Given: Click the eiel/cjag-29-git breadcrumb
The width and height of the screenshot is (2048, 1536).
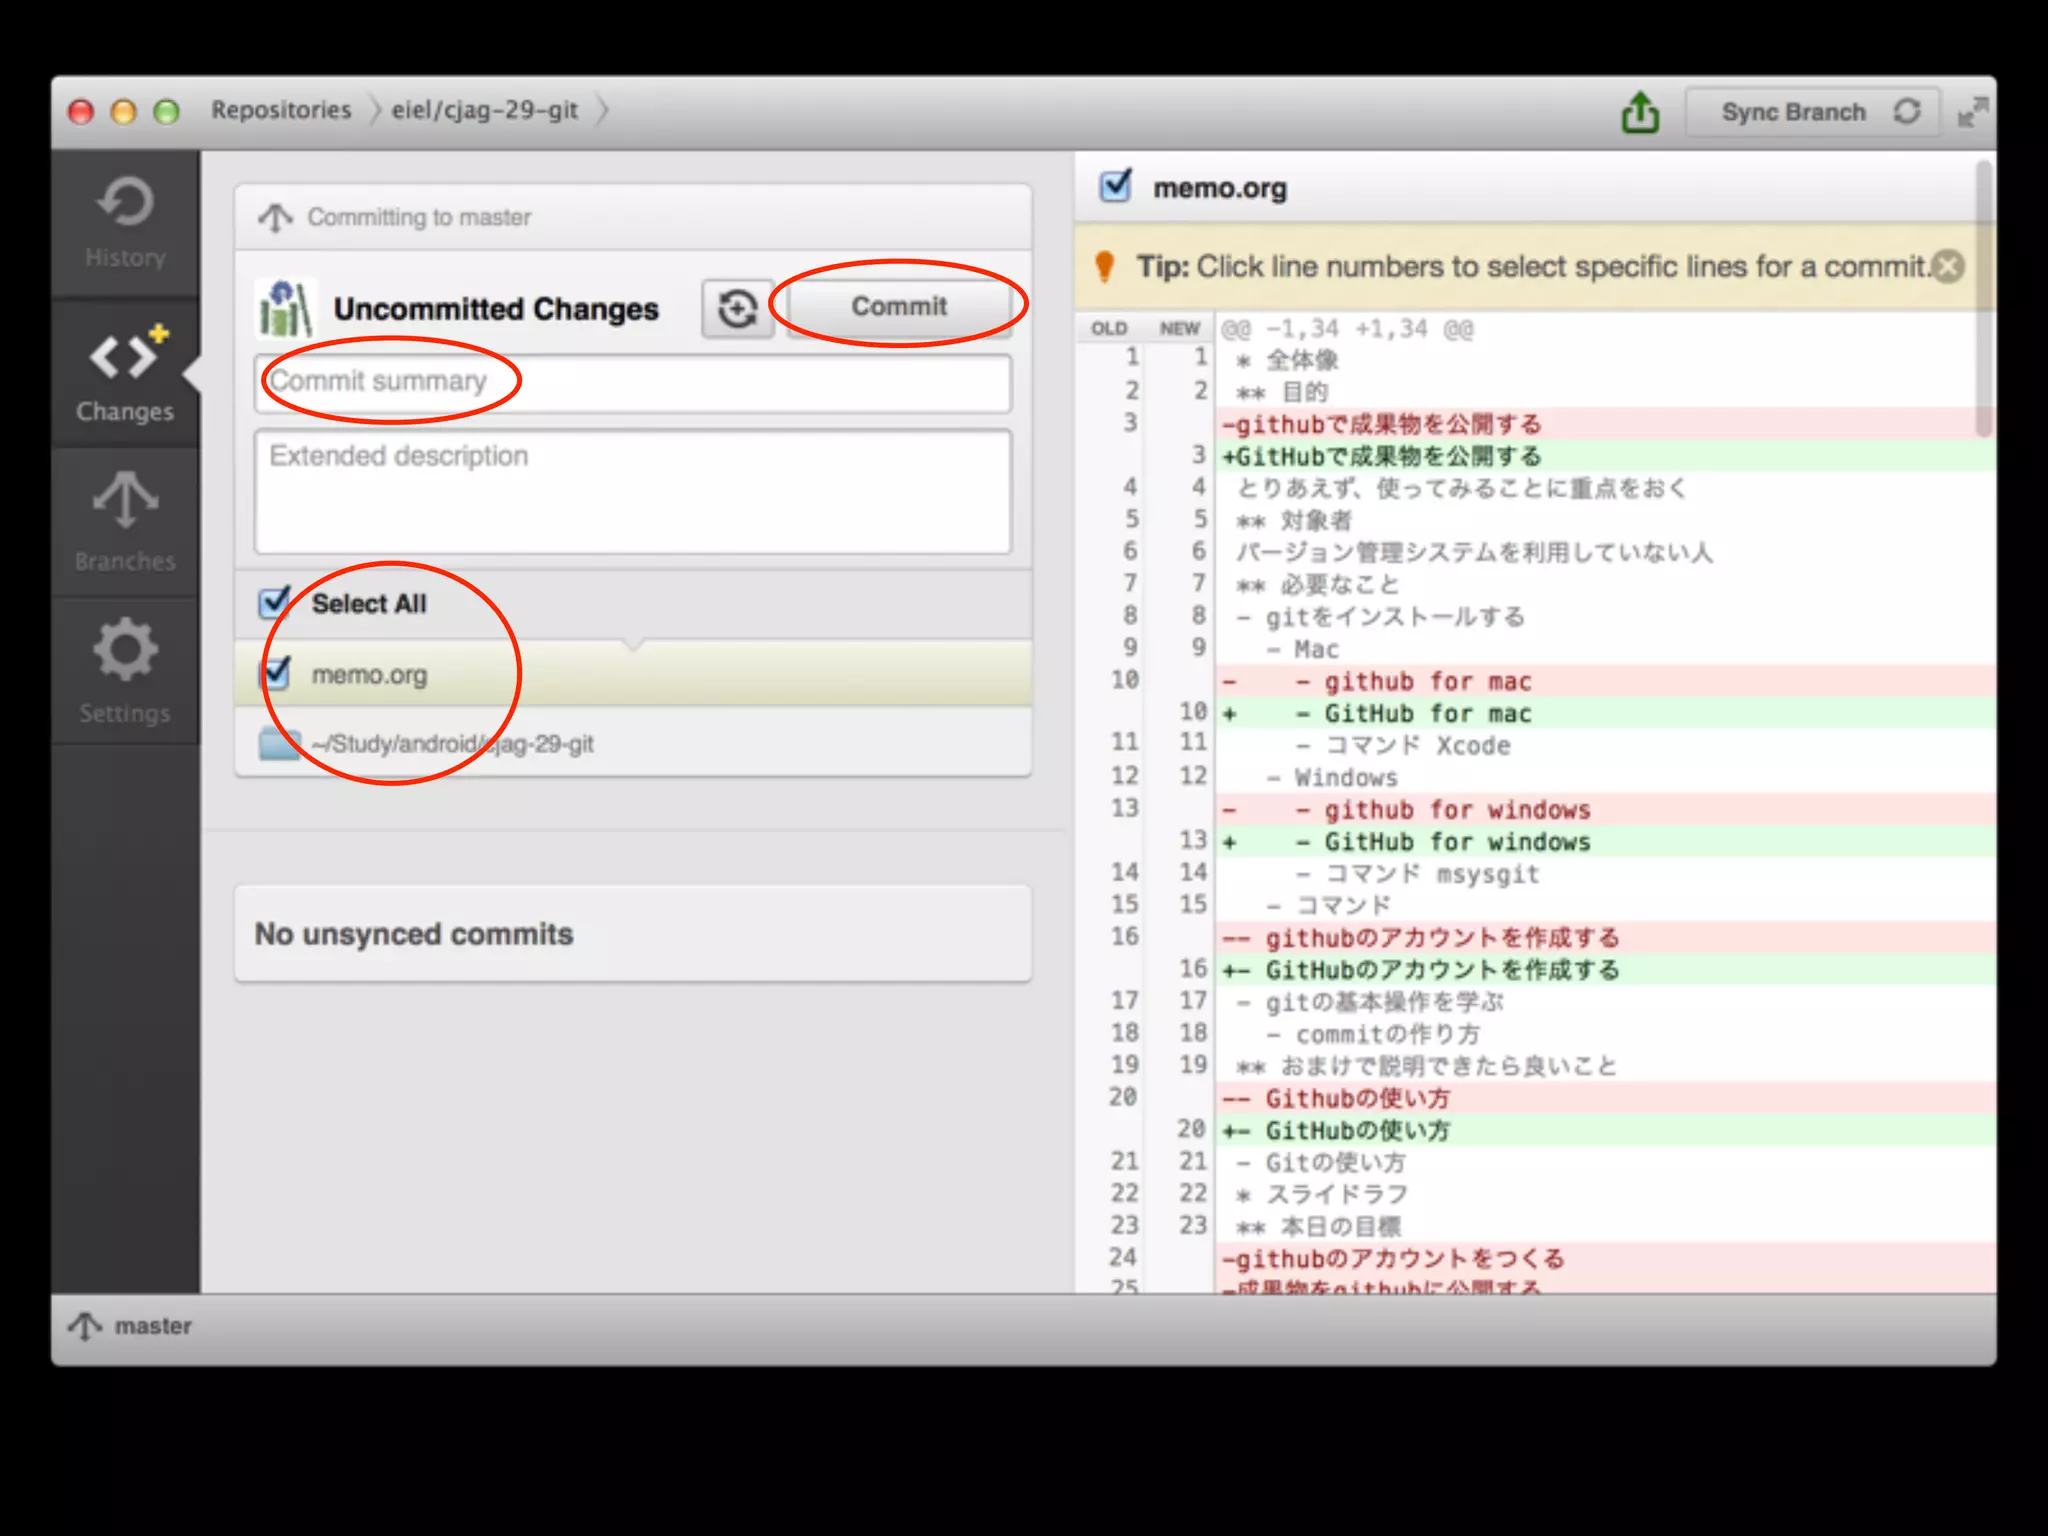Looking at the screenshot, I should [484, 110].
